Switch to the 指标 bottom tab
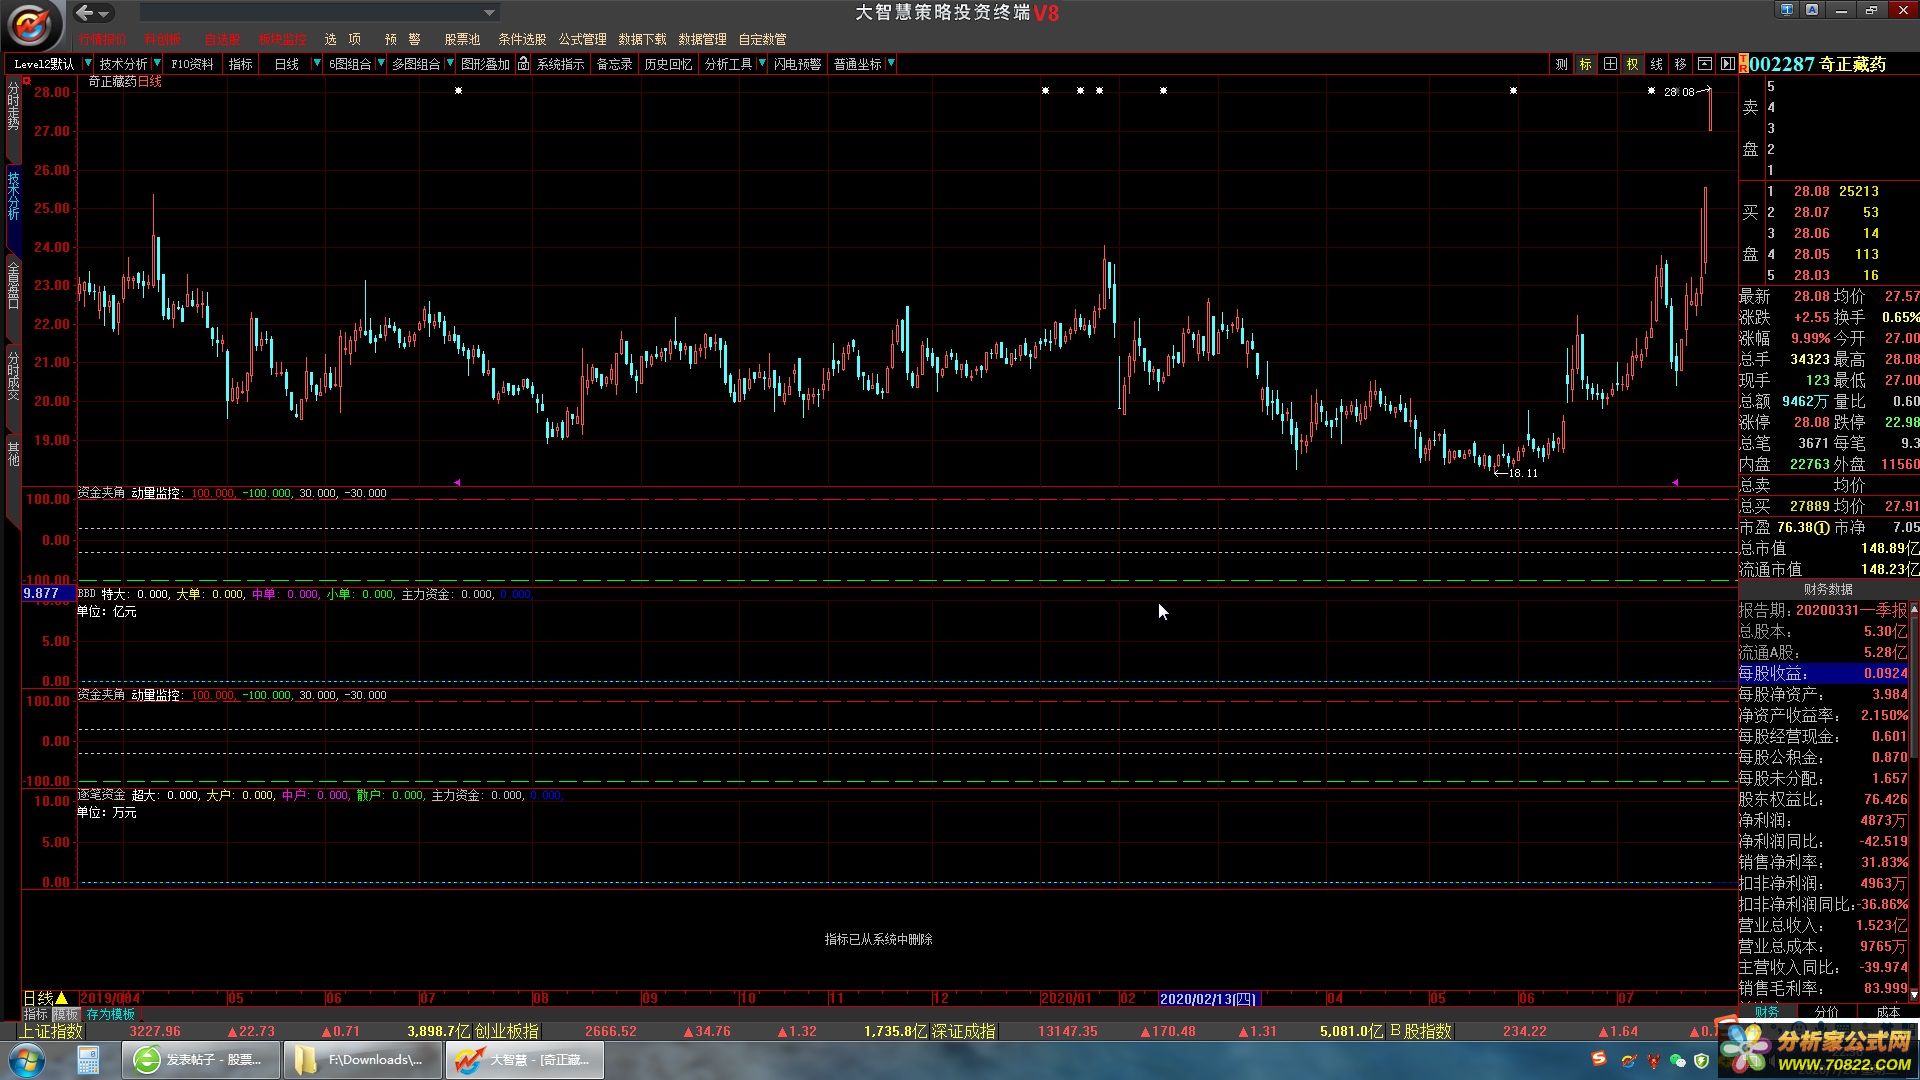Screen dimensions: 1920x1080 [x=35, y=1014]
